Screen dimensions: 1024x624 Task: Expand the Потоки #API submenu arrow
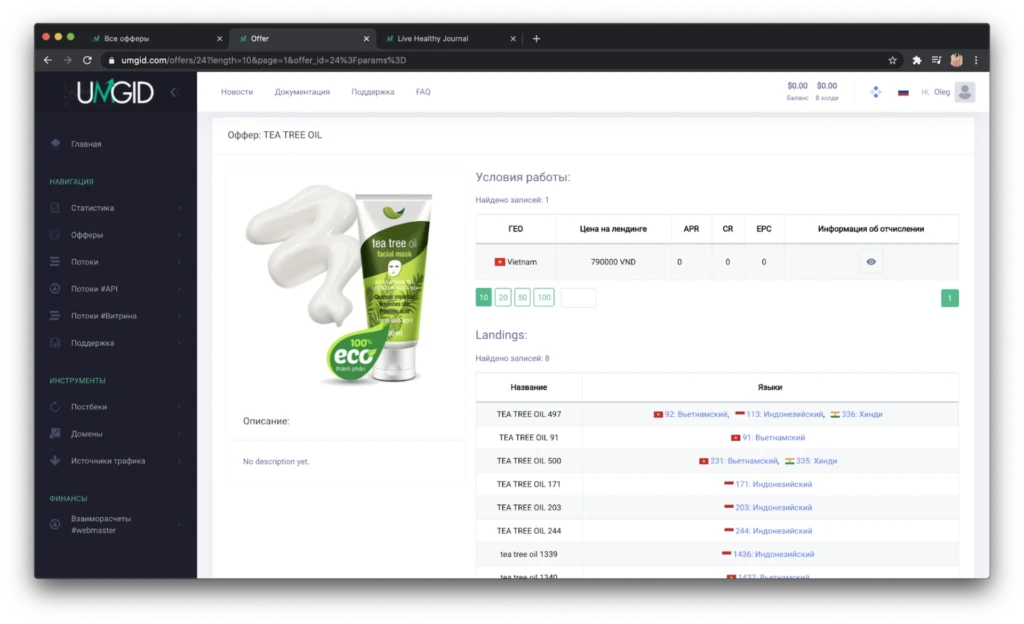click(x=179, y=289)
